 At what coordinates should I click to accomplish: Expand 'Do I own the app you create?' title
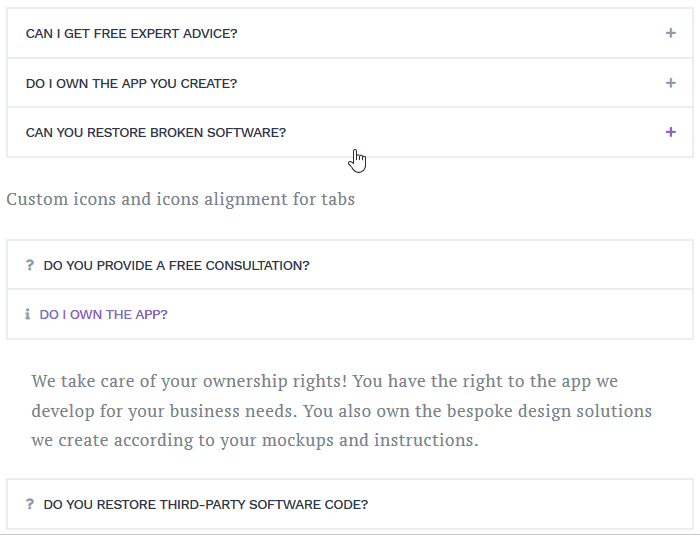131,84
